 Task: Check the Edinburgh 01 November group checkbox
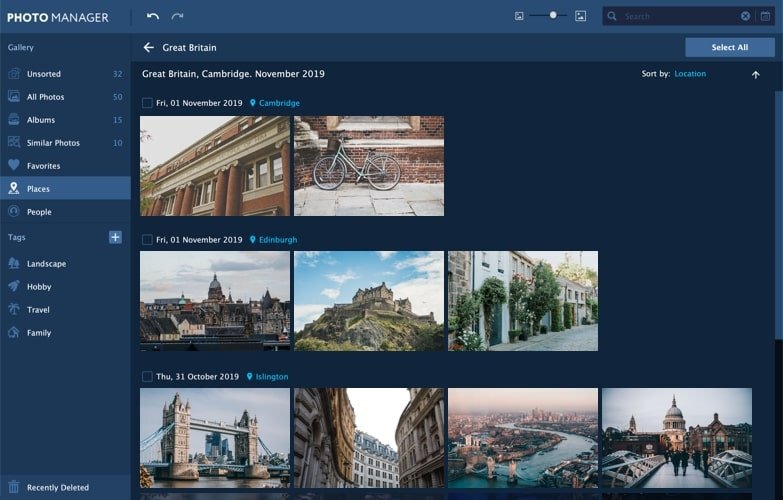click(147, 240)
